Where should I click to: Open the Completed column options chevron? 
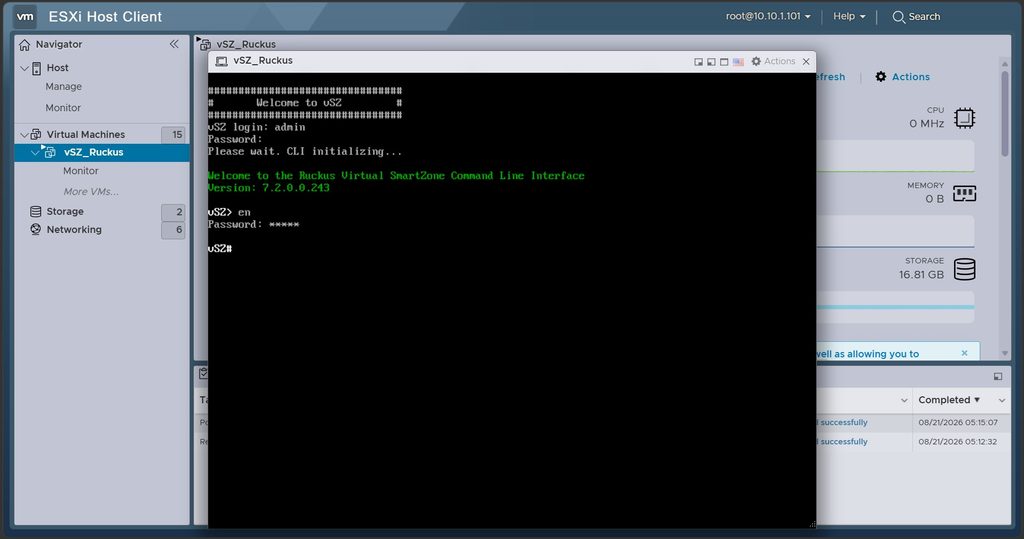(x=1002, y=400)
